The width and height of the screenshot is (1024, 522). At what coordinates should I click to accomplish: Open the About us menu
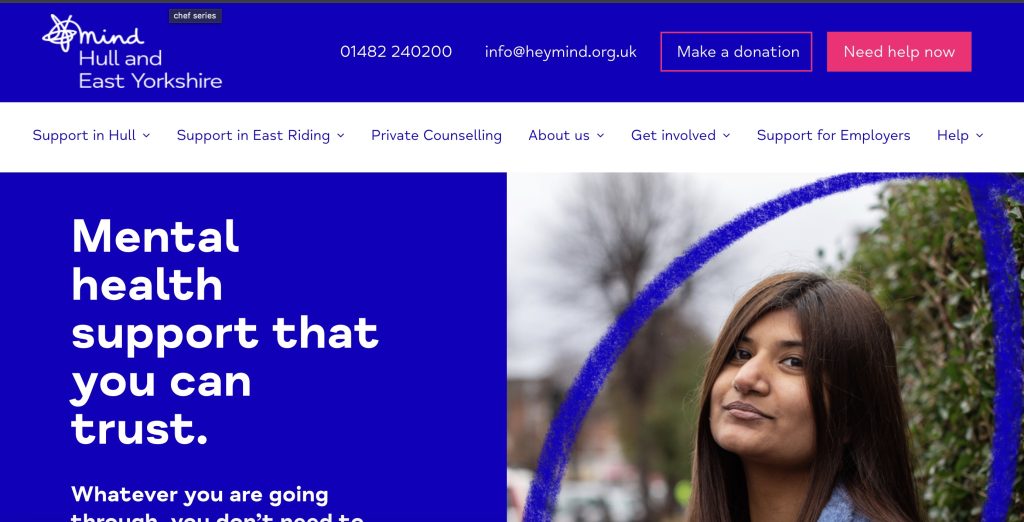[559, 135]
